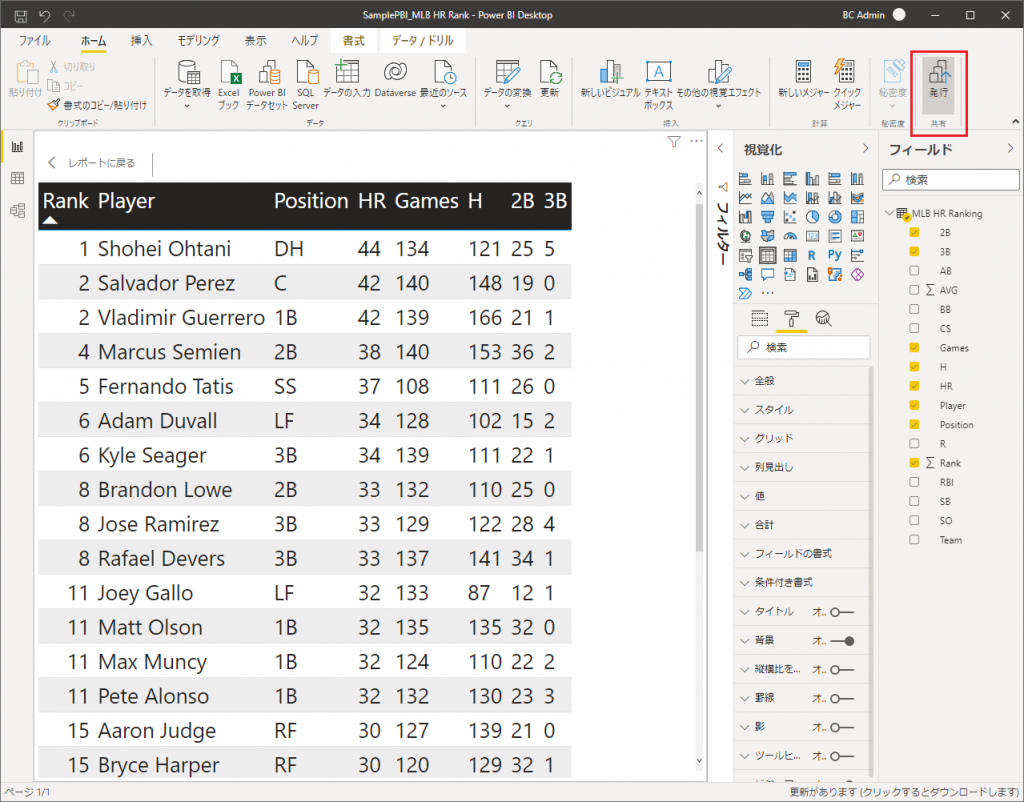Toggle the 背景 (Background) switch off
1024x802 pixels.
842,641
